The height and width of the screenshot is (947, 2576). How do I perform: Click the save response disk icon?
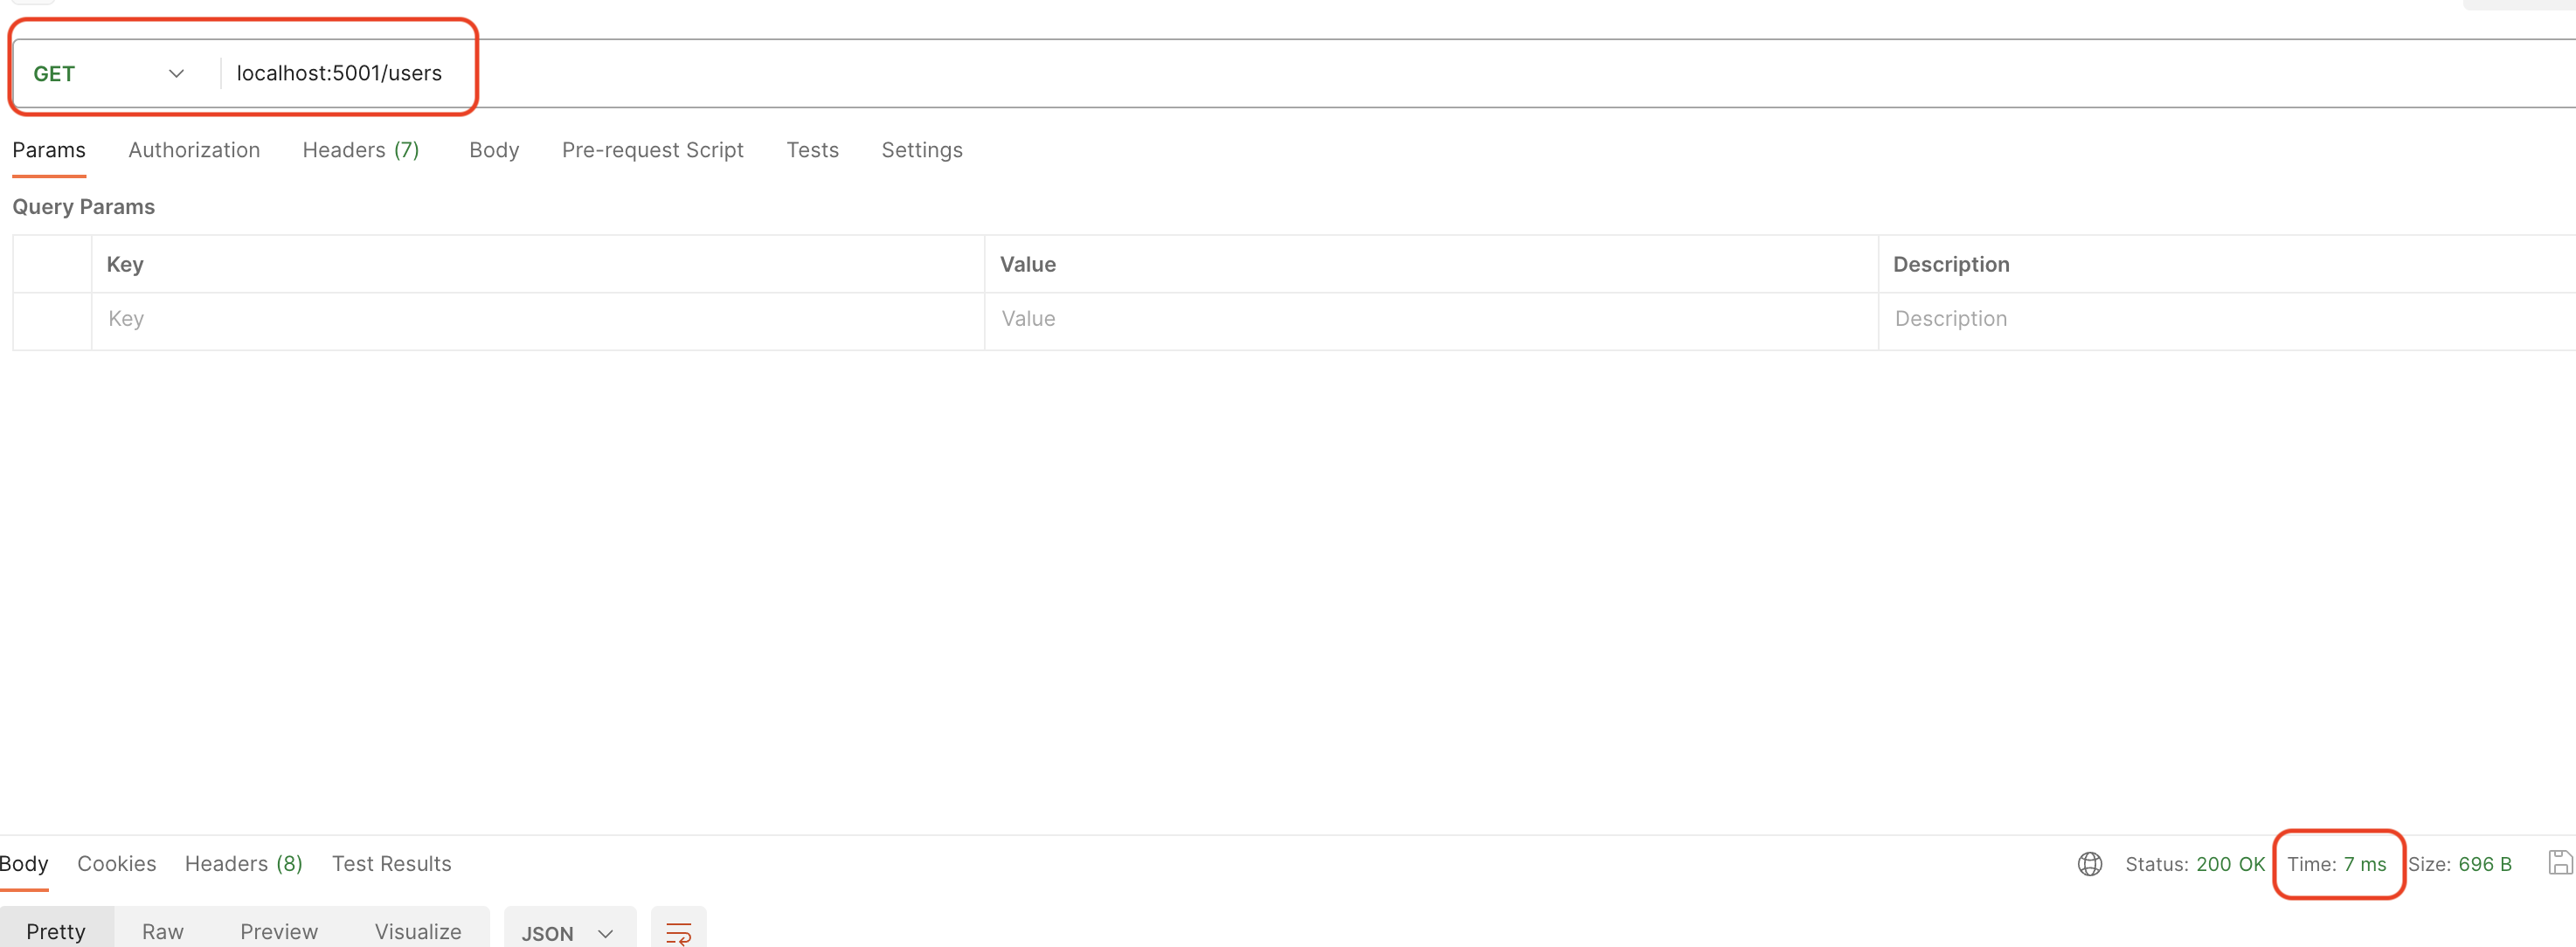[2559, 863]
